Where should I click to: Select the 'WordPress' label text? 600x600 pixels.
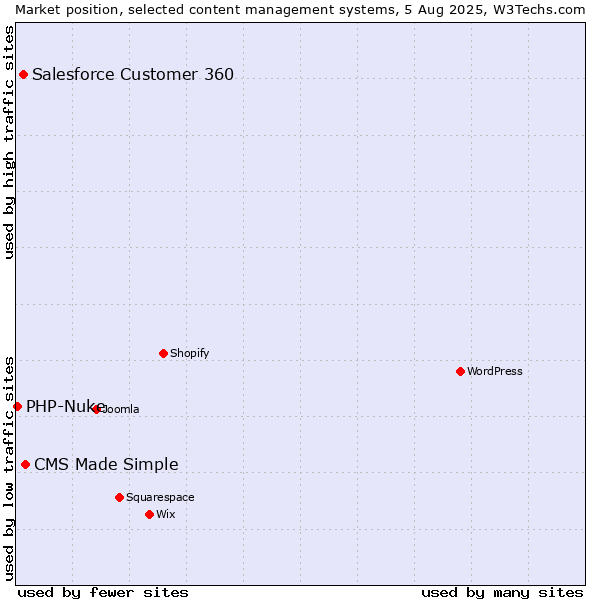coord(495,371)
